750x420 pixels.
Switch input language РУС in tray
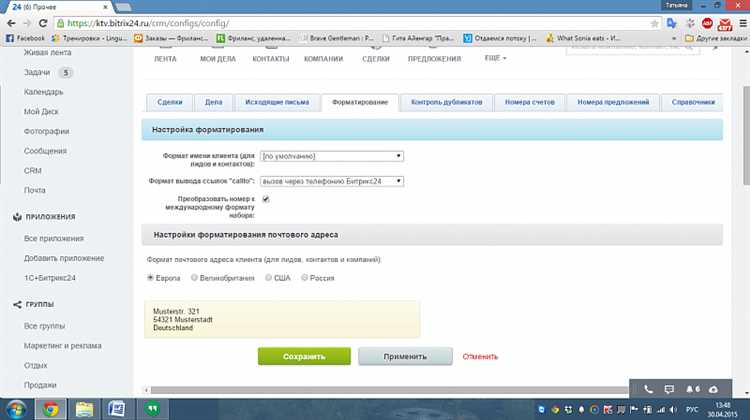click(692, 410)
